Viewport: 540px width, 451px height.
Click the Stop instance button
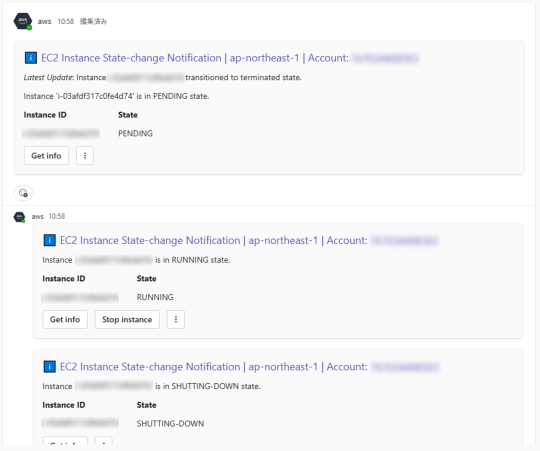[127, 319]
